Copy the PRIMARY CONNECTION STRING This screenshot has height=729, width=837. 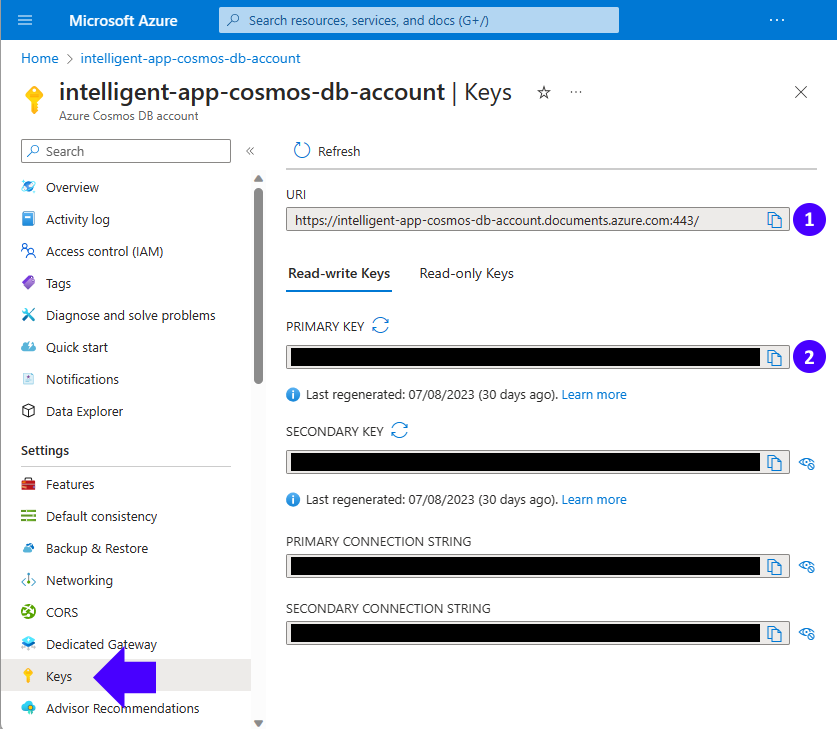tap(774, 566)
